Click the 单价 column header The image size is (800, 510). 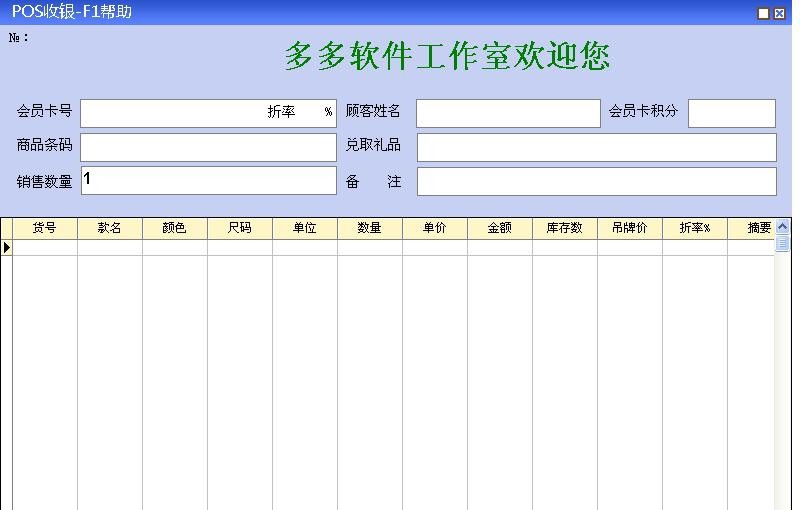pos(435,228)
